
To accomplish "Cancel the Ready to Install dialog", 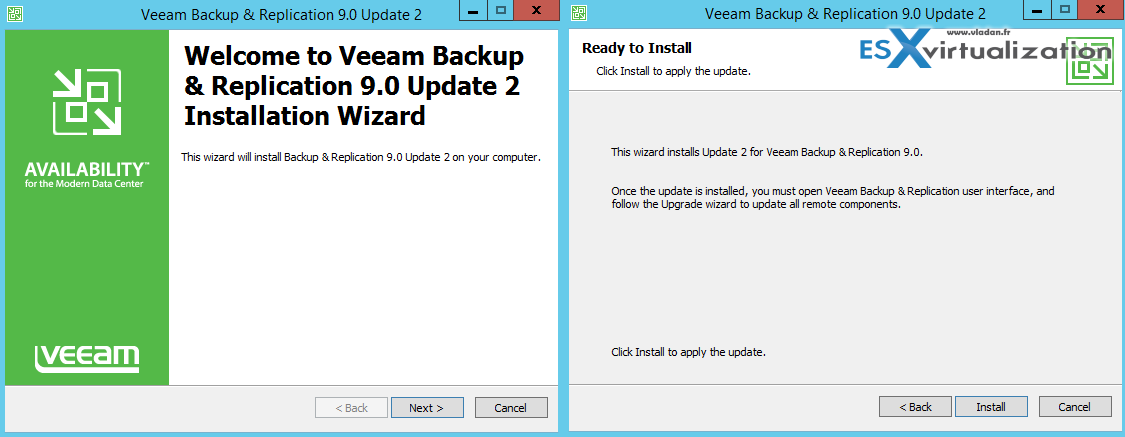I will click(1075, 407).
